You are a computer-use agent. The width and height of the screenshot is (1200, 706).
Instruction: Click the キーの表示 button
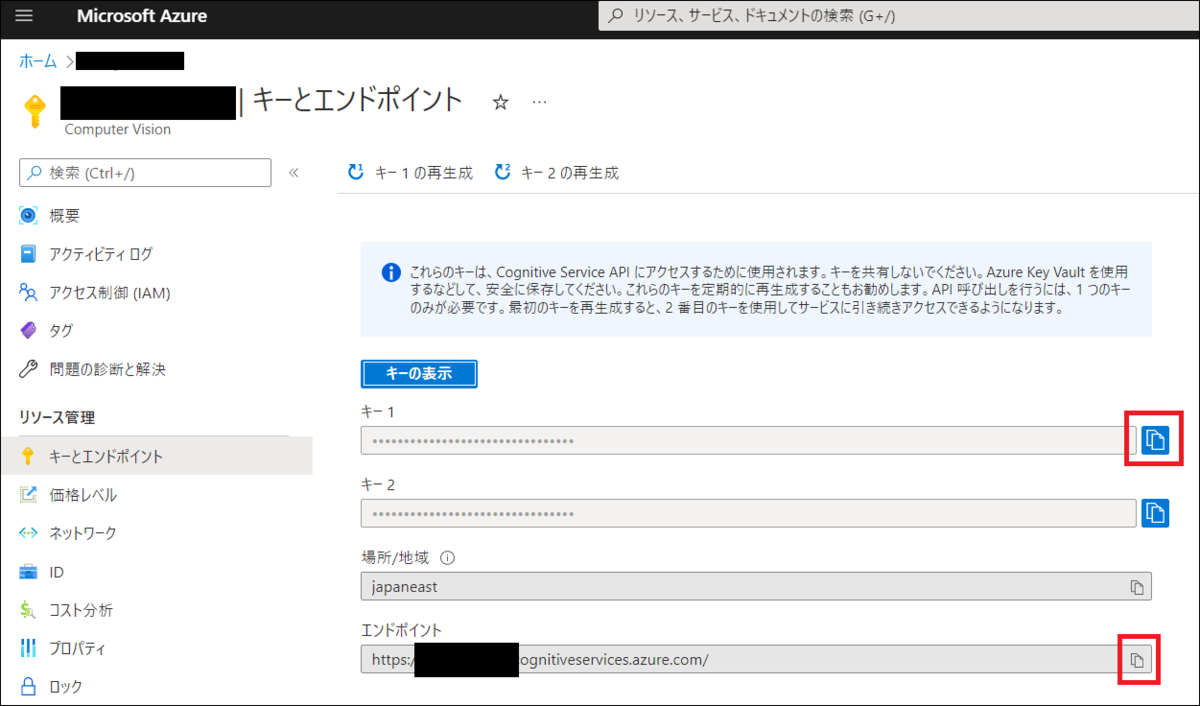[x=419, y=373]
